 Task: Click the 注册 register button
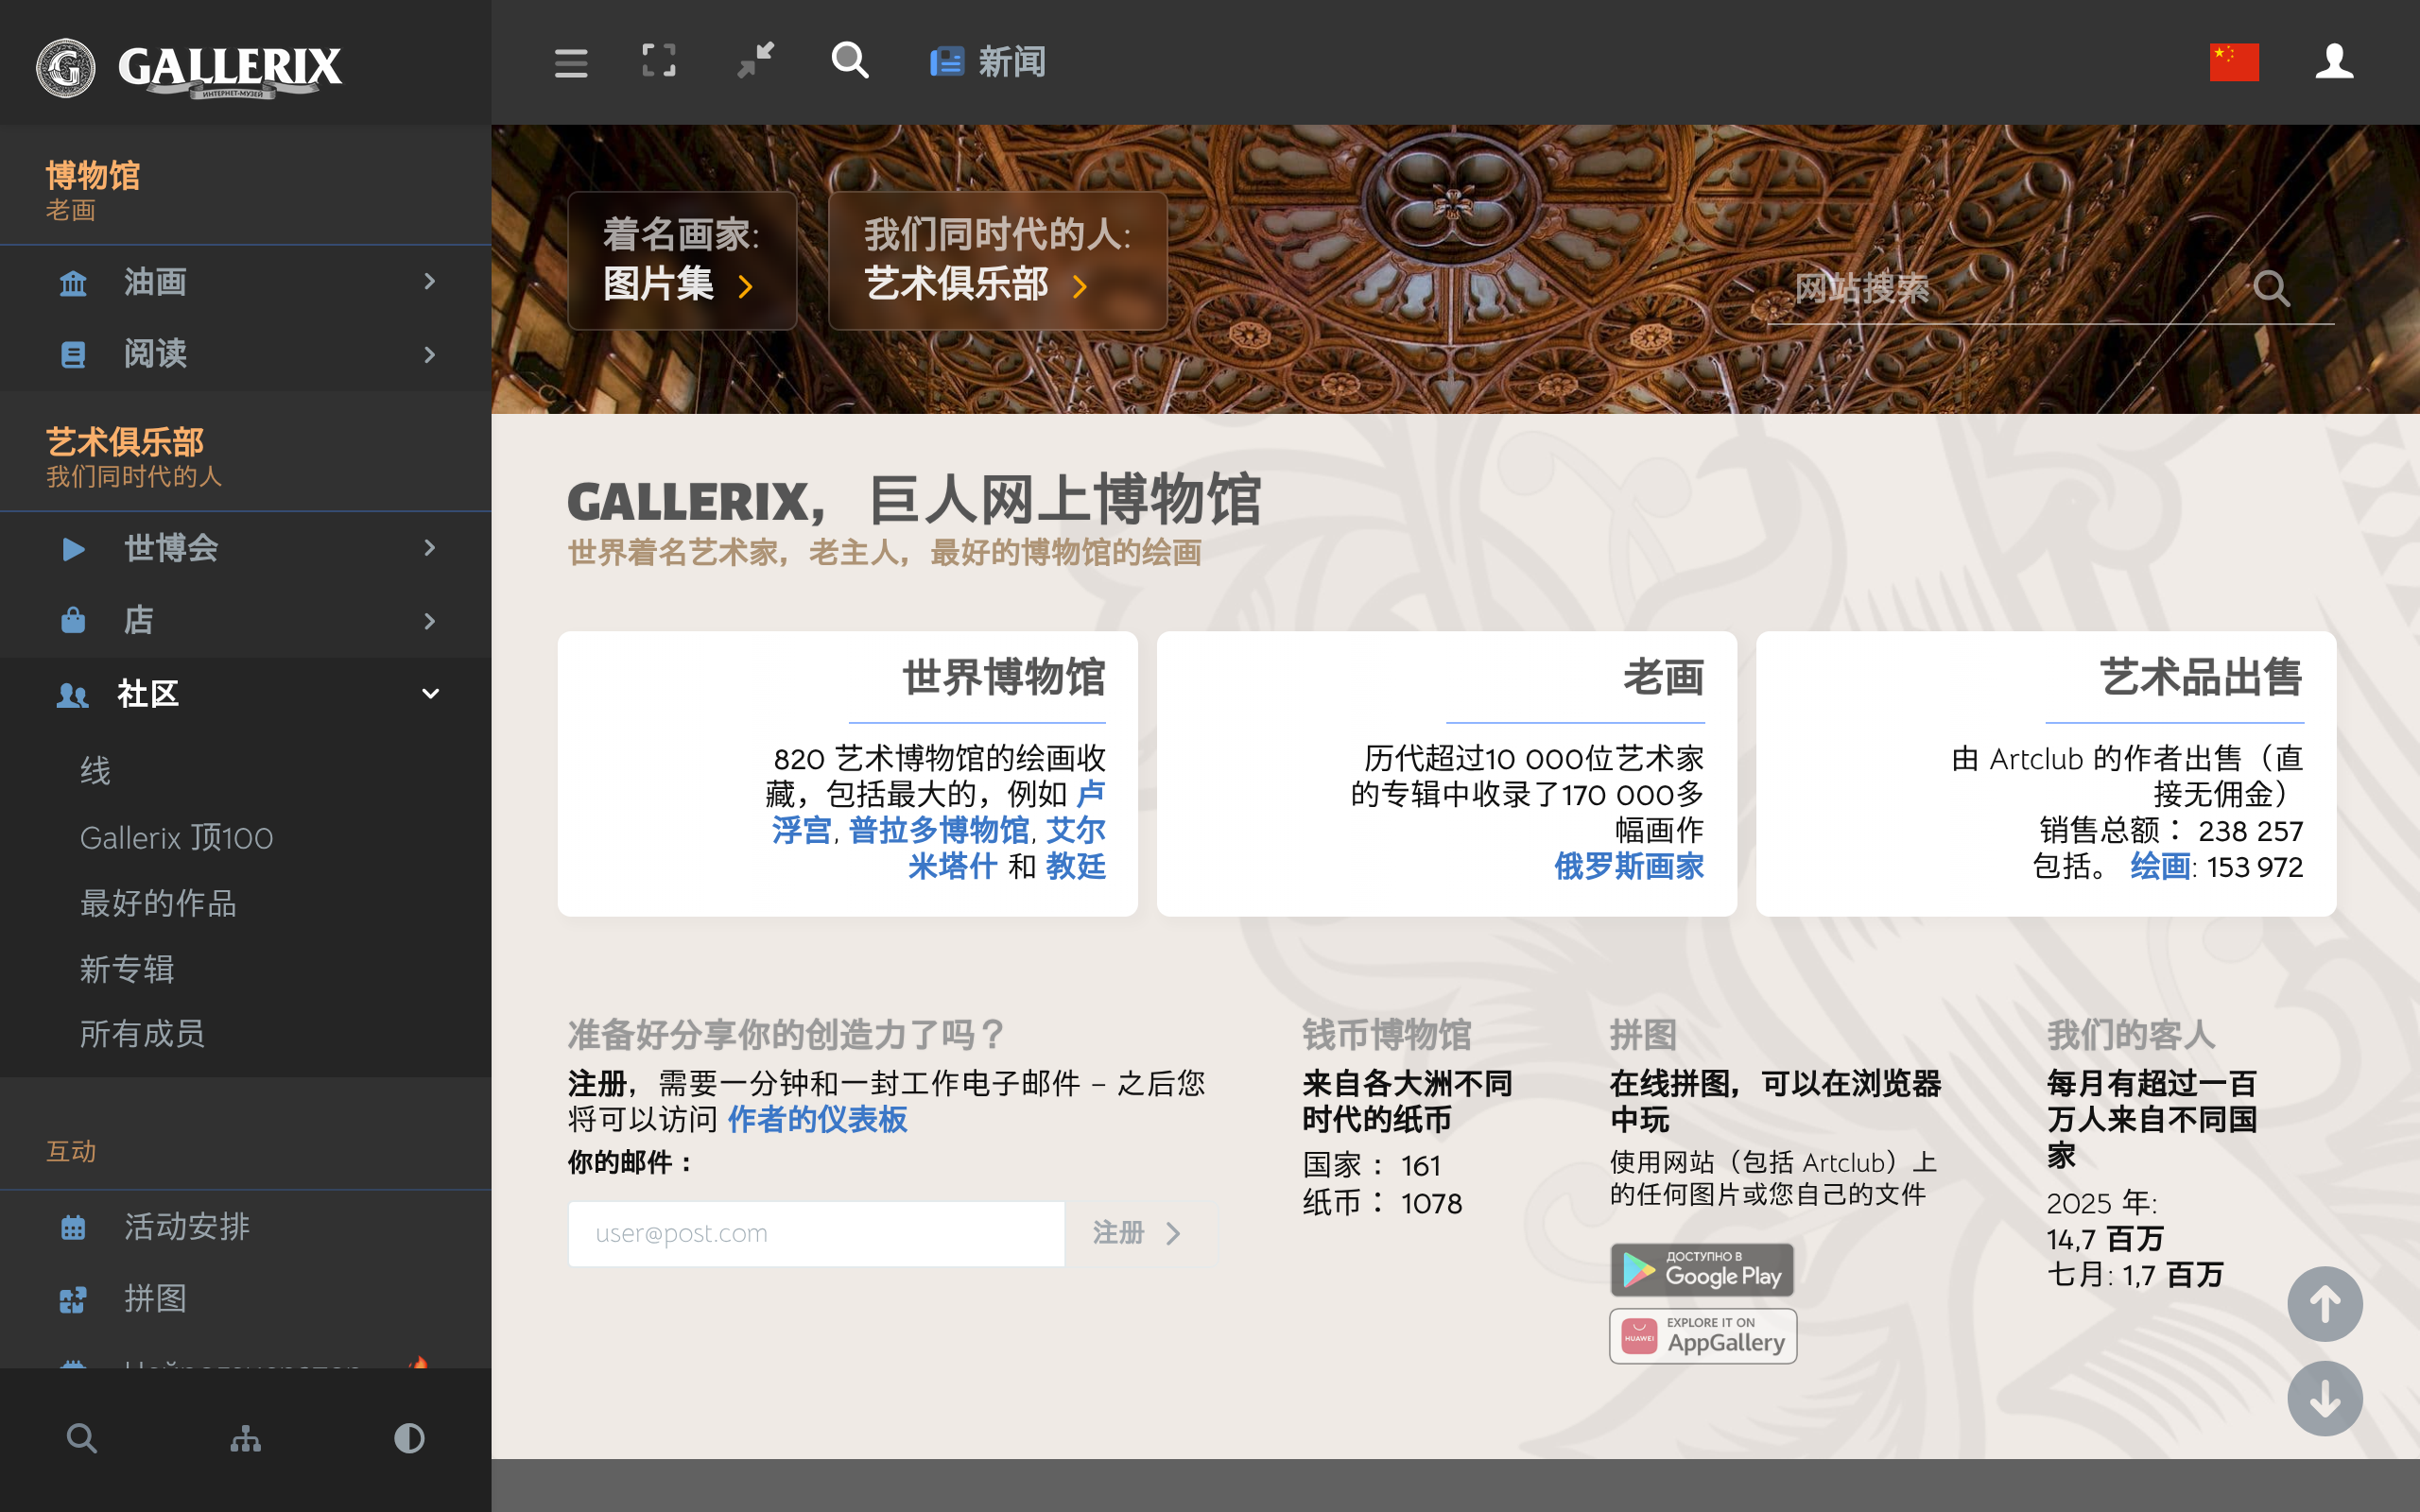[x=1139, y=1233]
